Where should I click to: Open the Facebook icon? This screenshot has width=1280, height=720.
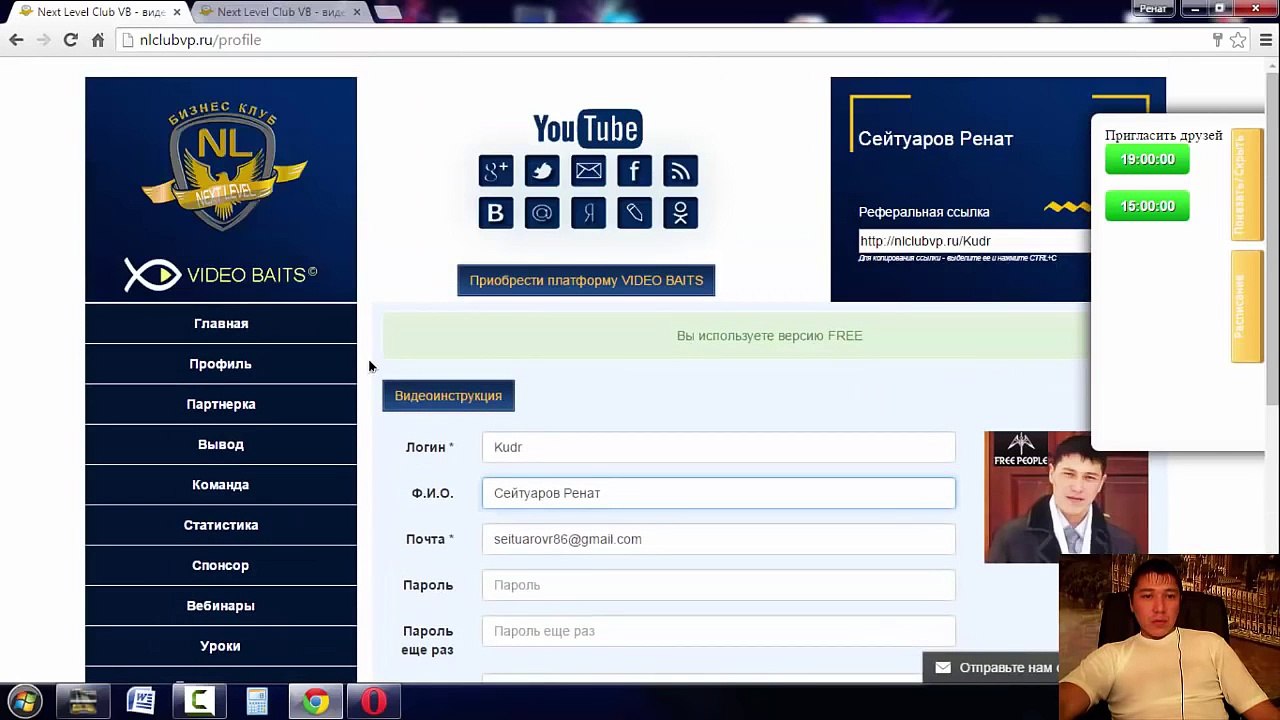click(x=634, y=171)
